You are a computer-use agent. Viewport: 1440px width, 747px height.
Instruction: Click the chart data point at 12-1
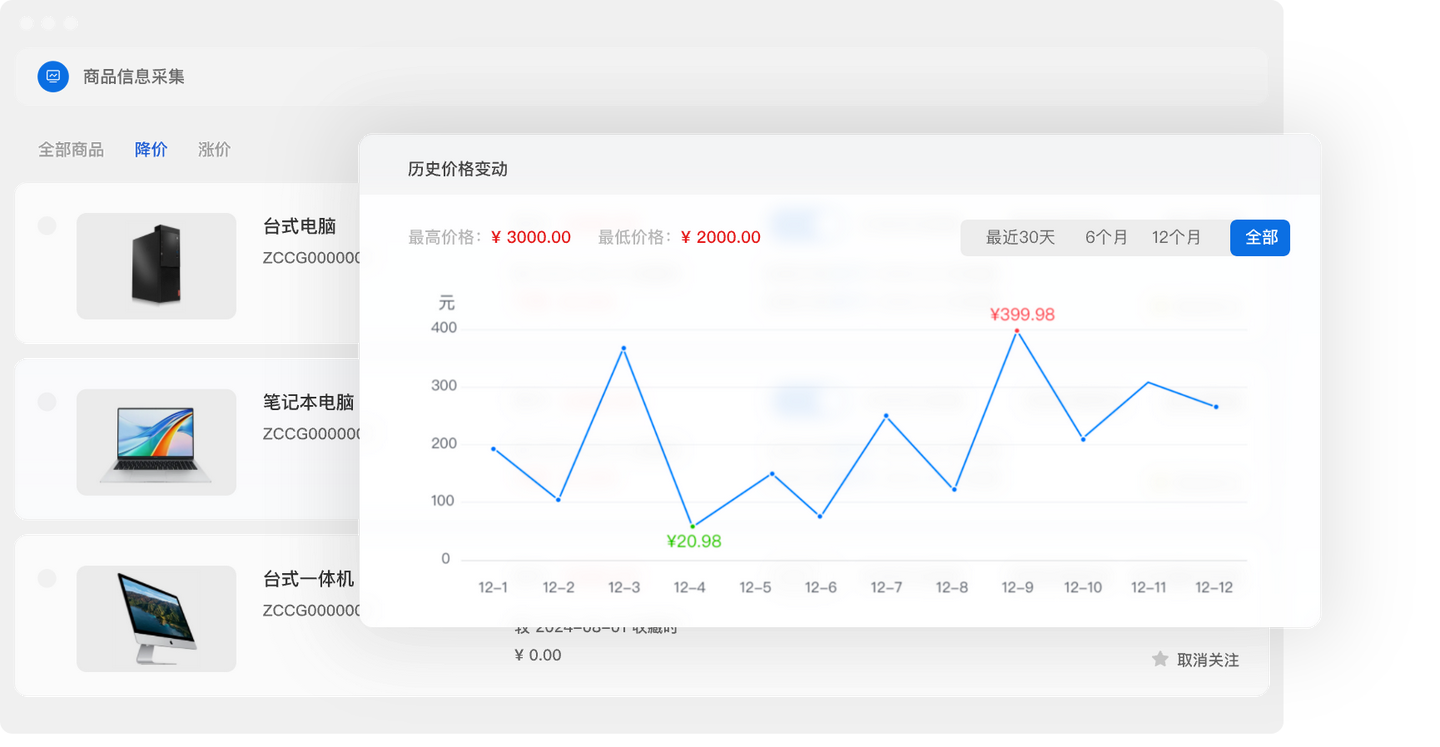[493, 449]
